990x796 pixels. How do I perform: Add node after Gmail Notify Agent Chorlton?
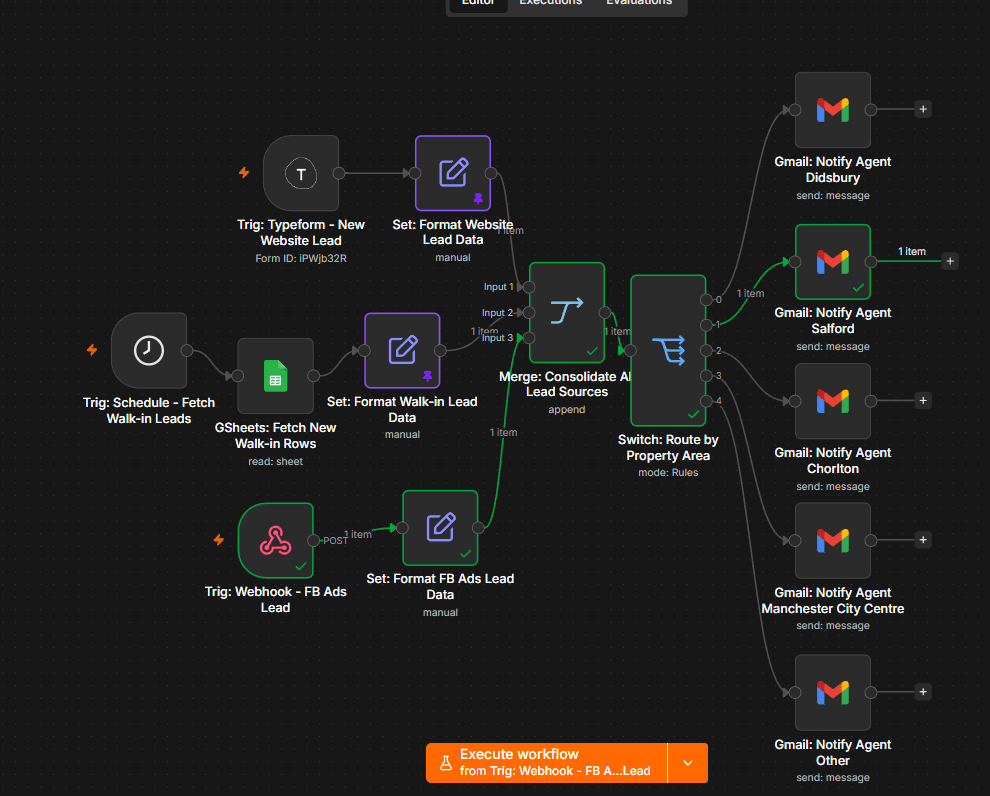(923, 400)
